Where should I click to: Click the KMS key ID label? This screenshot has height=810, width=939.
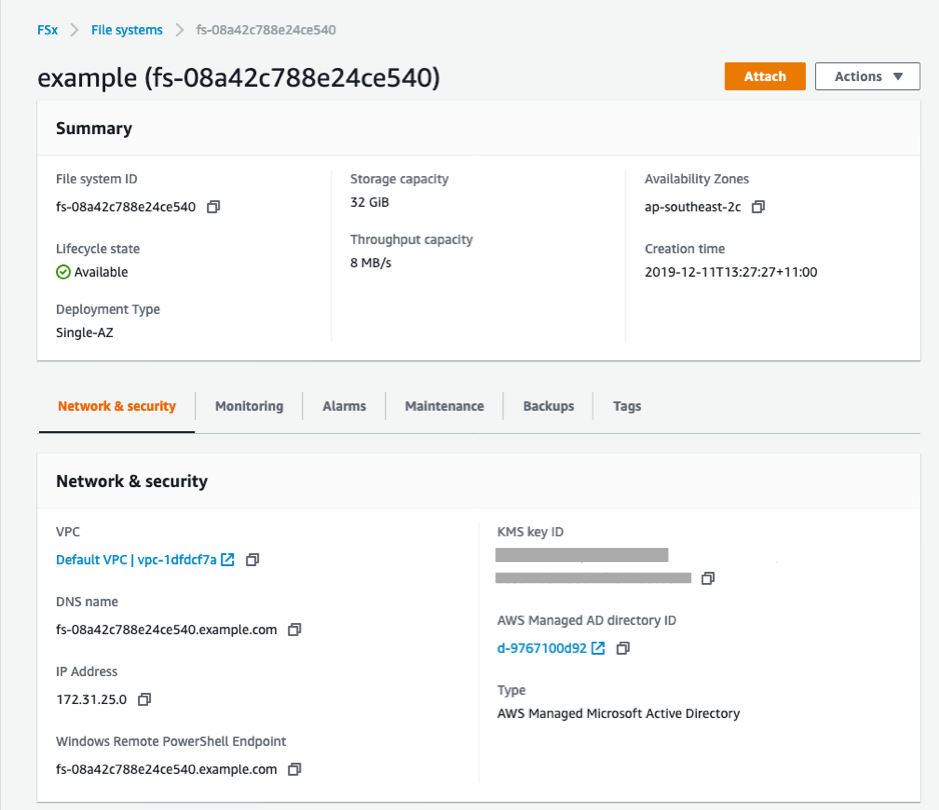pos(530,532)
